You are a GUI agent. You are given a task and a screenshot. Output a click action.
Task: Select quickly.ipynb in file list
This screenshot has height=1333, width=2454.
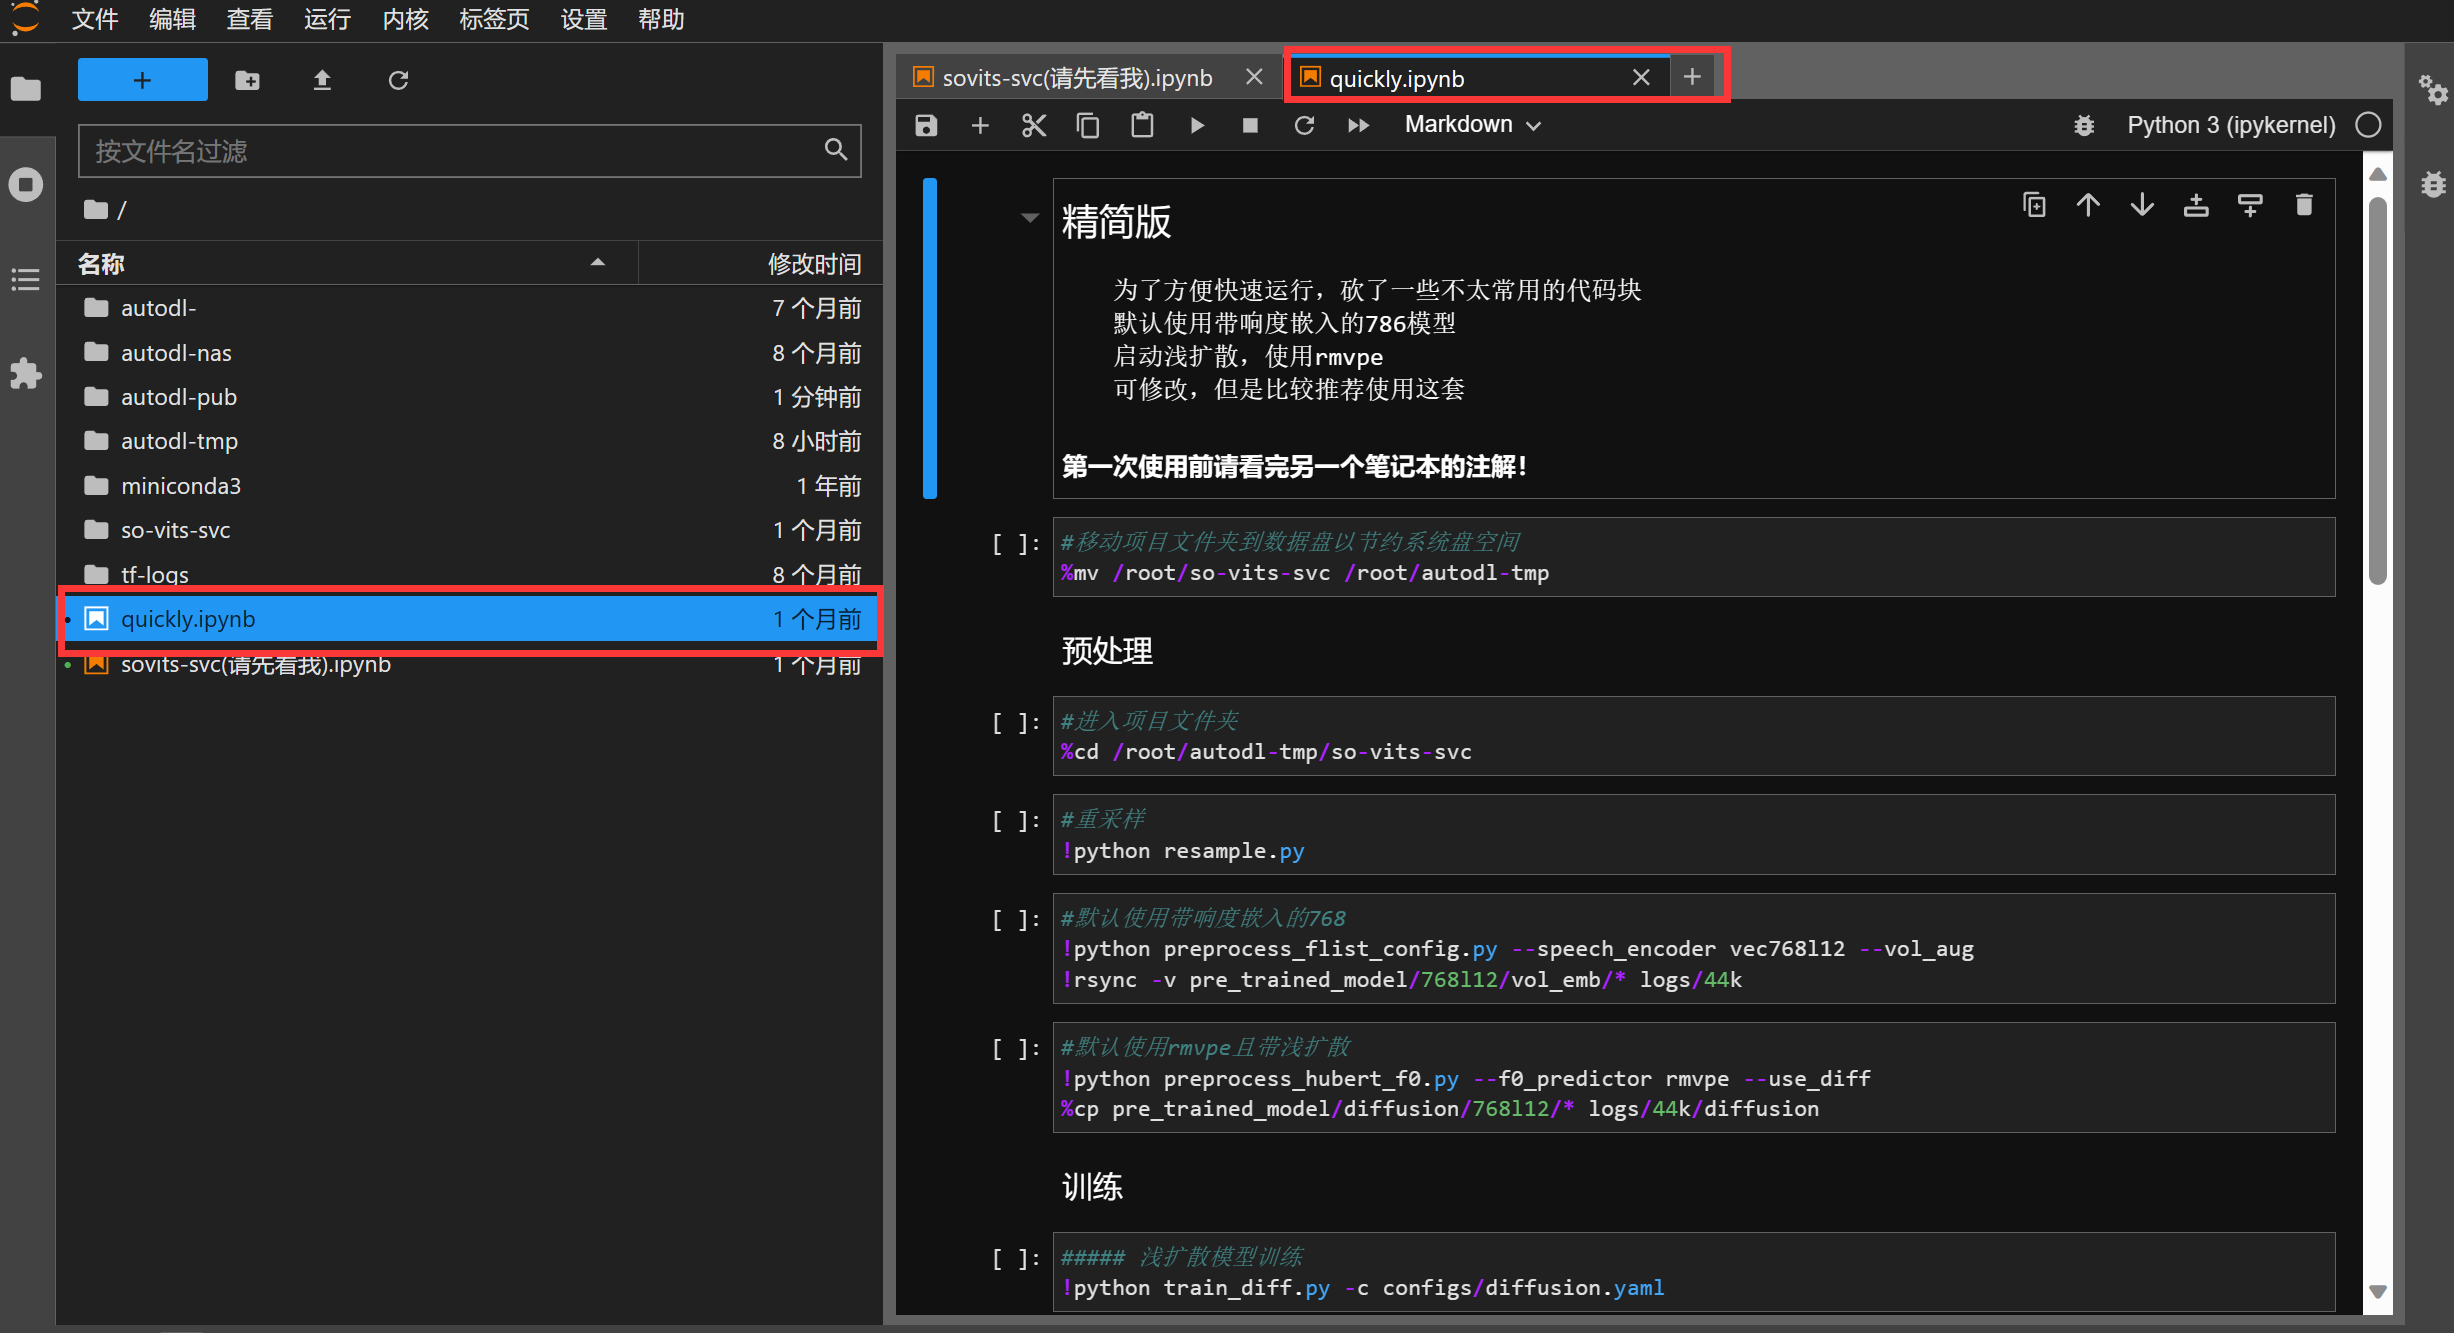(470, 619)
